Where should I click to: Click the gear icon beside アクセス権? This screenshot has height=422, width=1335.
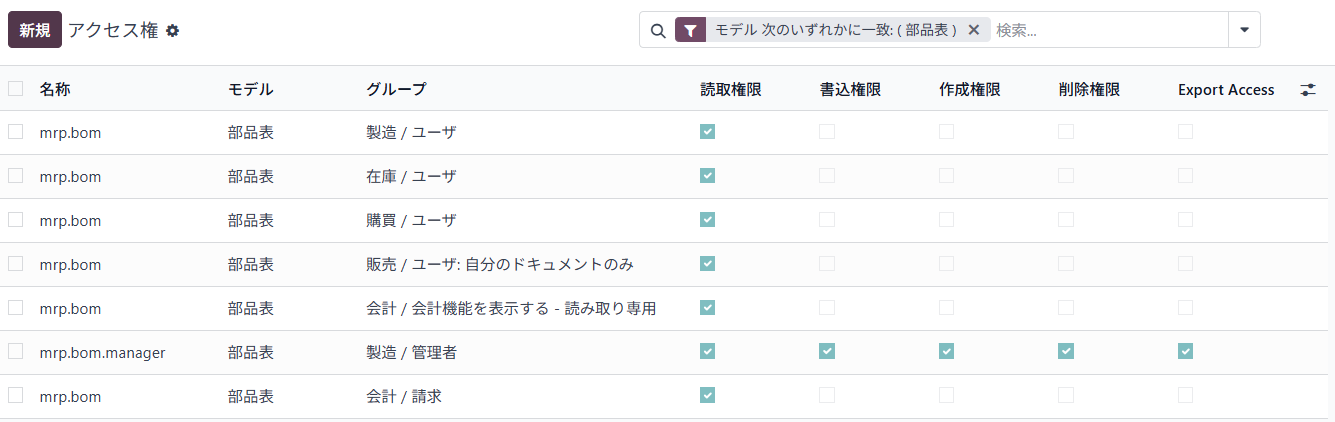173,31
